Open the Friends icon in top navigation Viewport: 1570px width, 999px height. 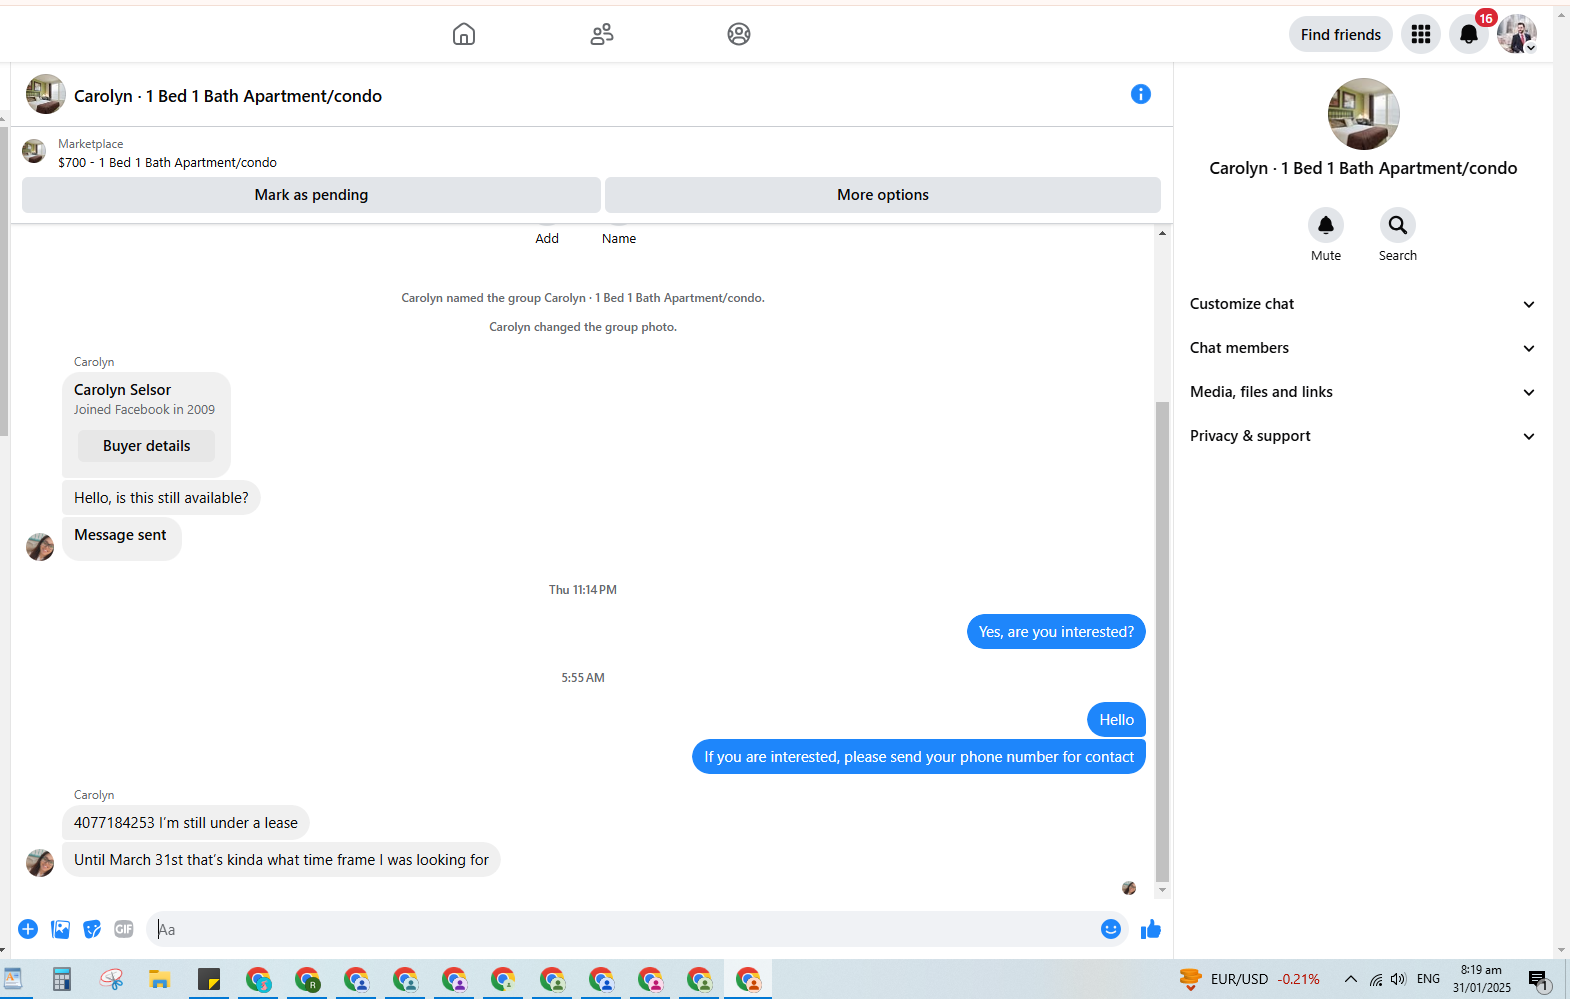click(602, 34)
